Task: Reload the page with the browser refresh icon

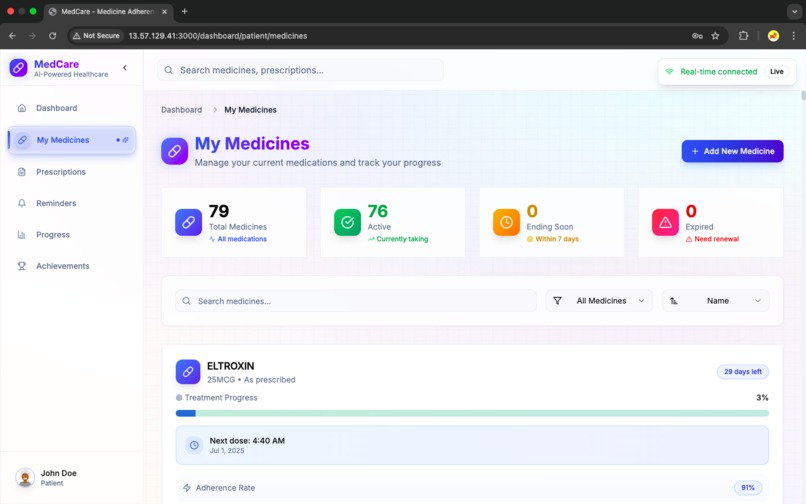Action: [52, 36]
